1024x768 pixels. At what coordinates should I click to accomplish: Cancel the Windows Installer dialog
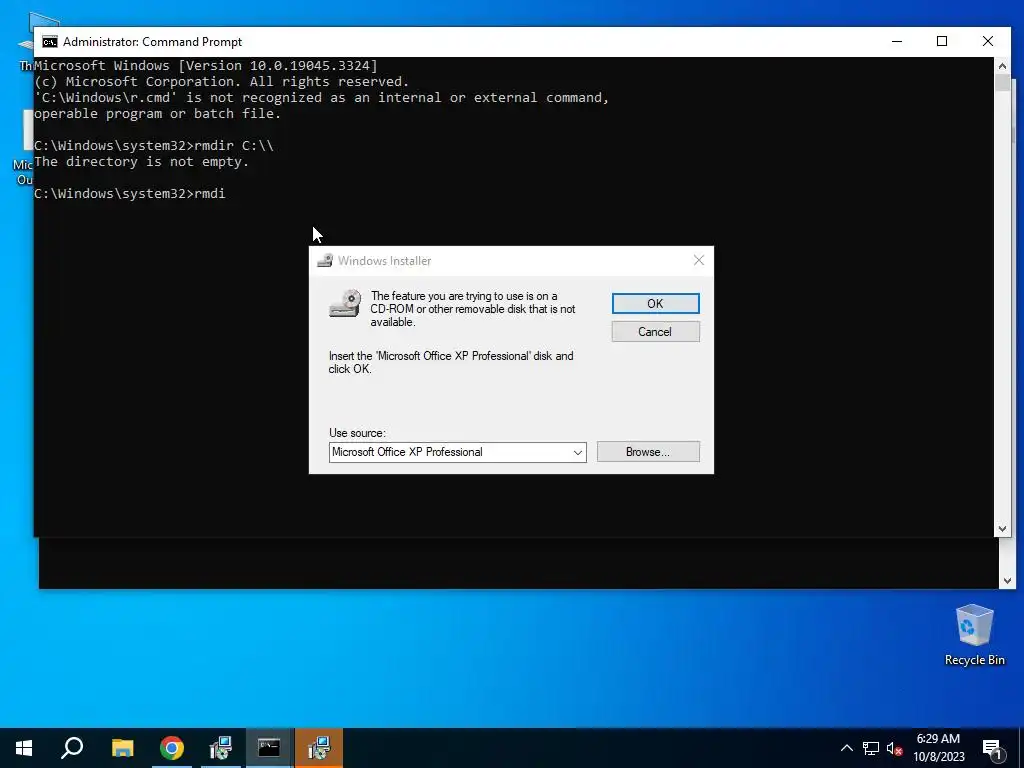(x=655, y=332)
